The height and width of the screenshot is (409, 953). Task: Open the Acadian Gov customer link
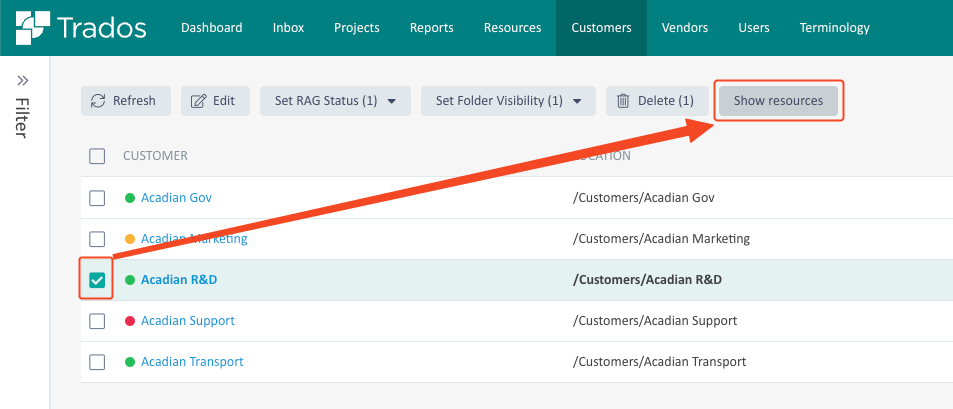click(176, 198)
